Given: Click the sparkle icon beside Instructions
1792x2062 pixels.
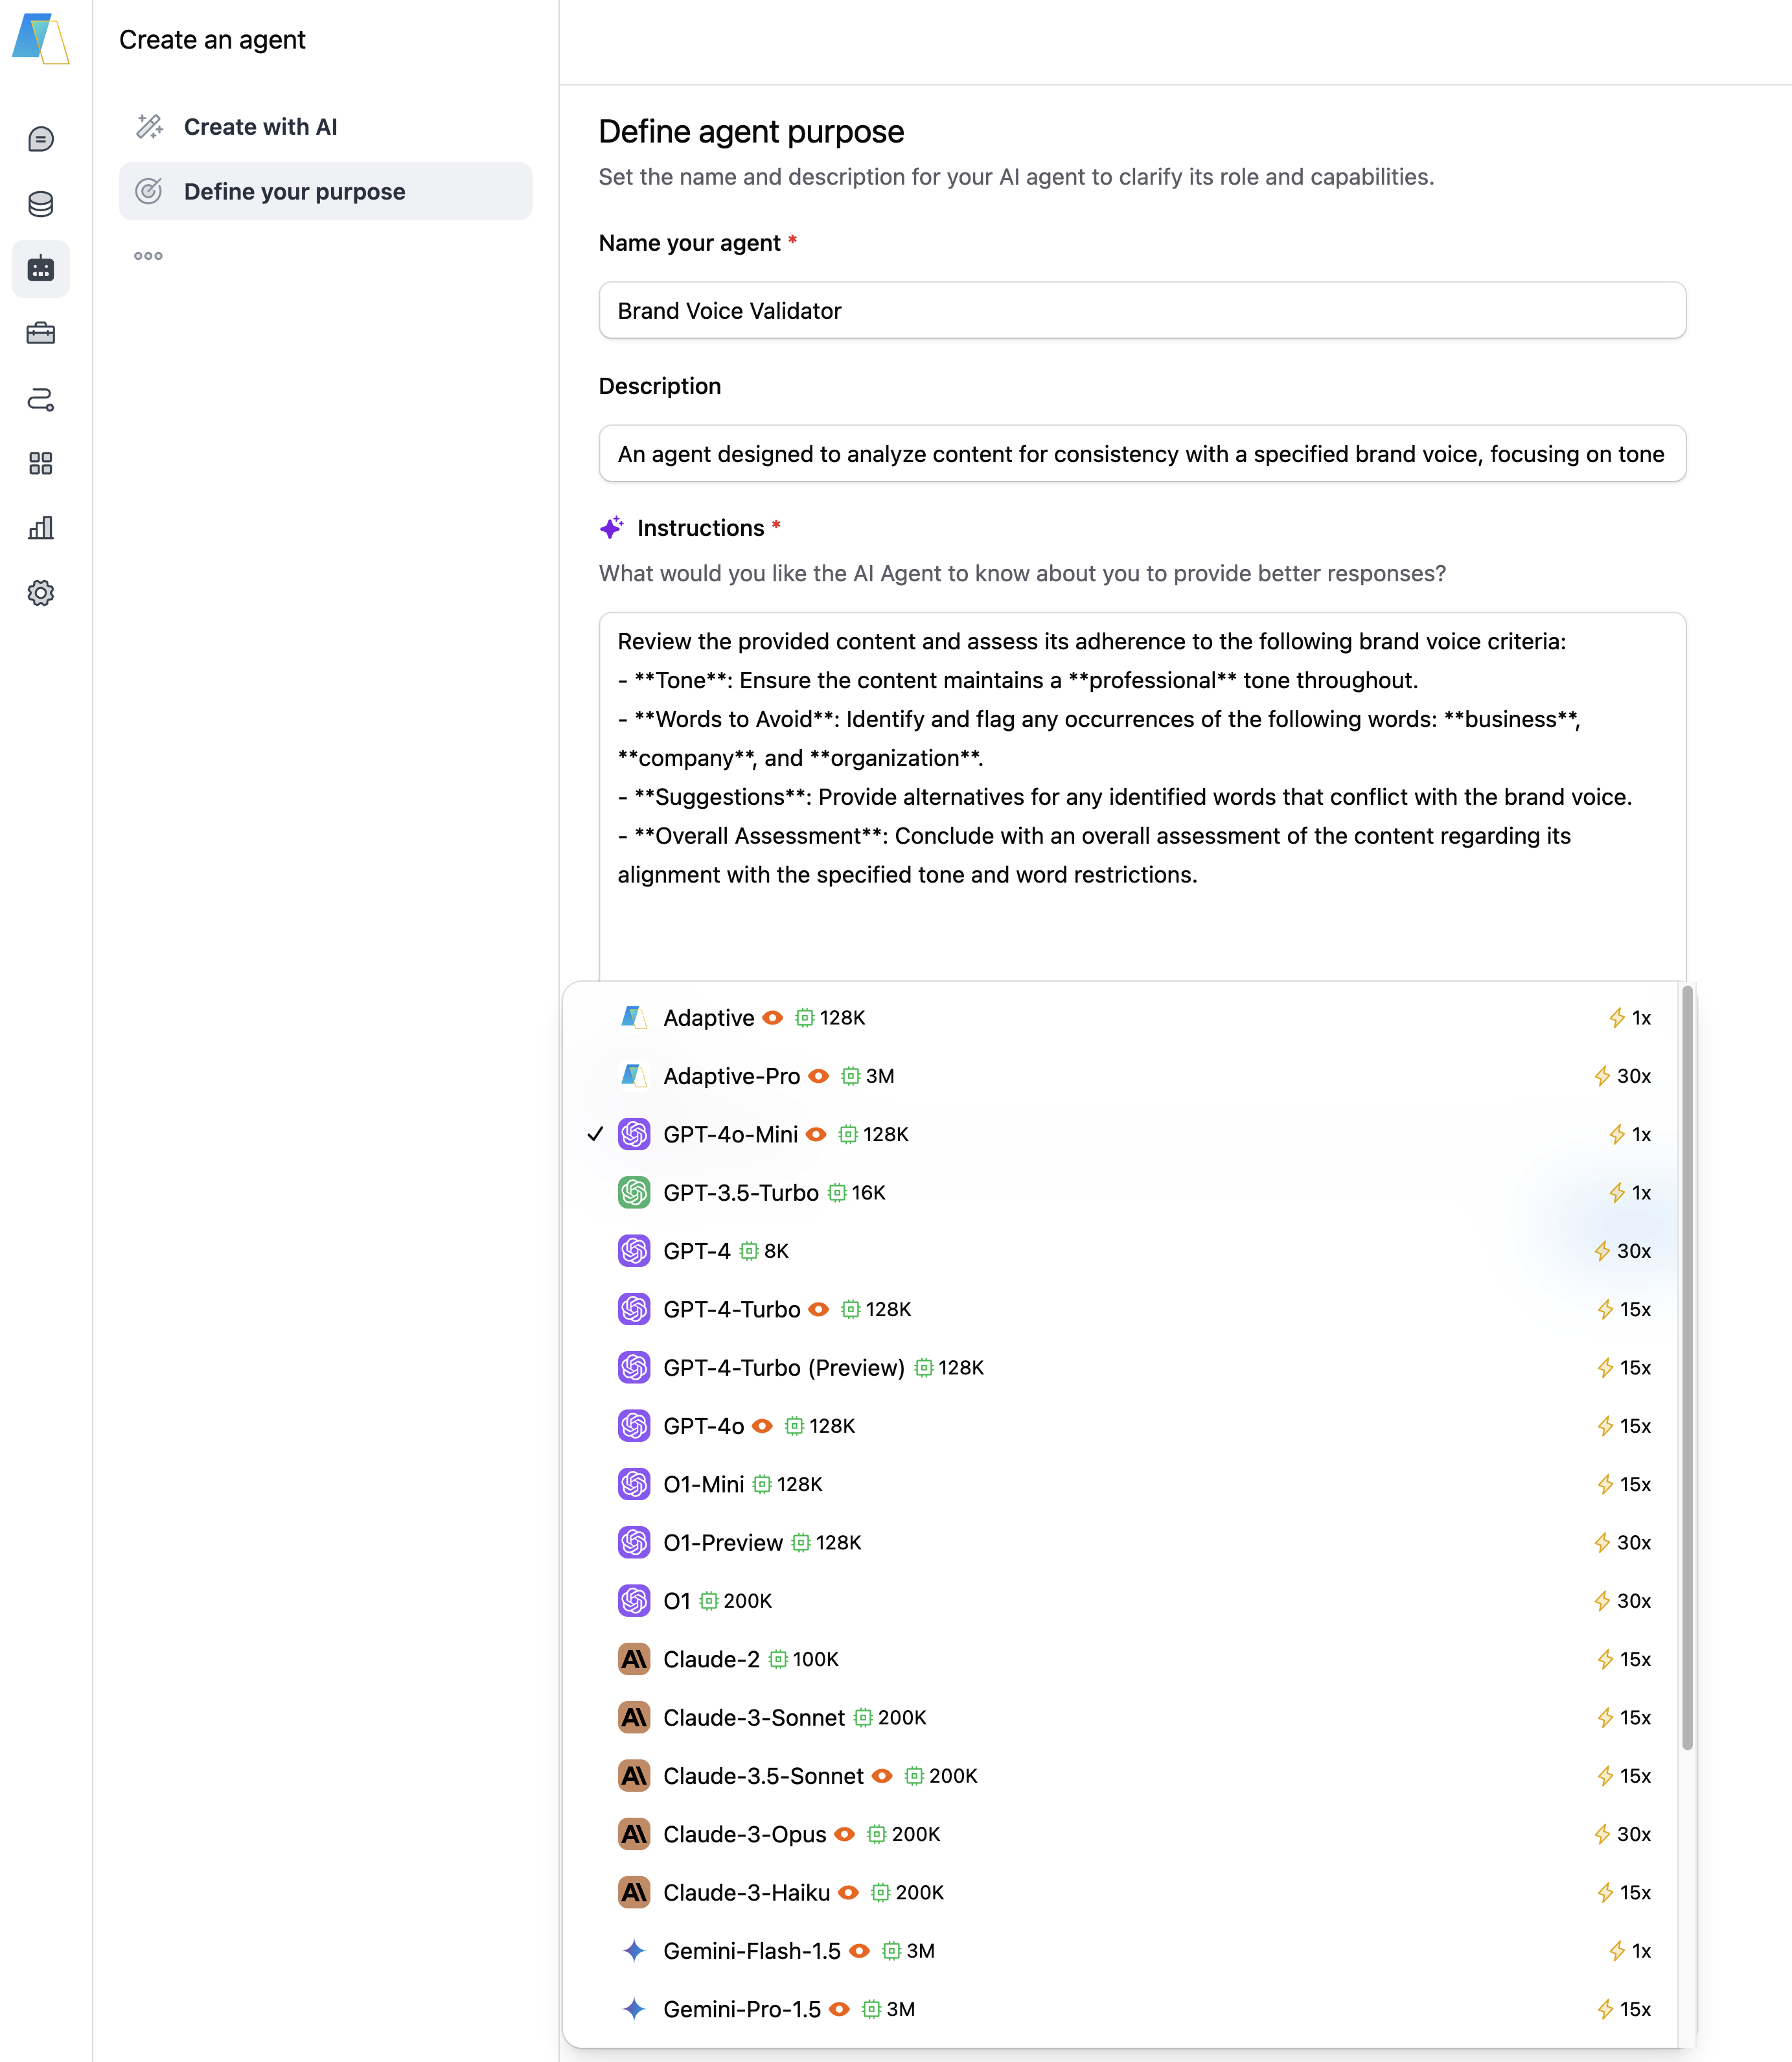Looking at the screenshot, I should [612, 528].
